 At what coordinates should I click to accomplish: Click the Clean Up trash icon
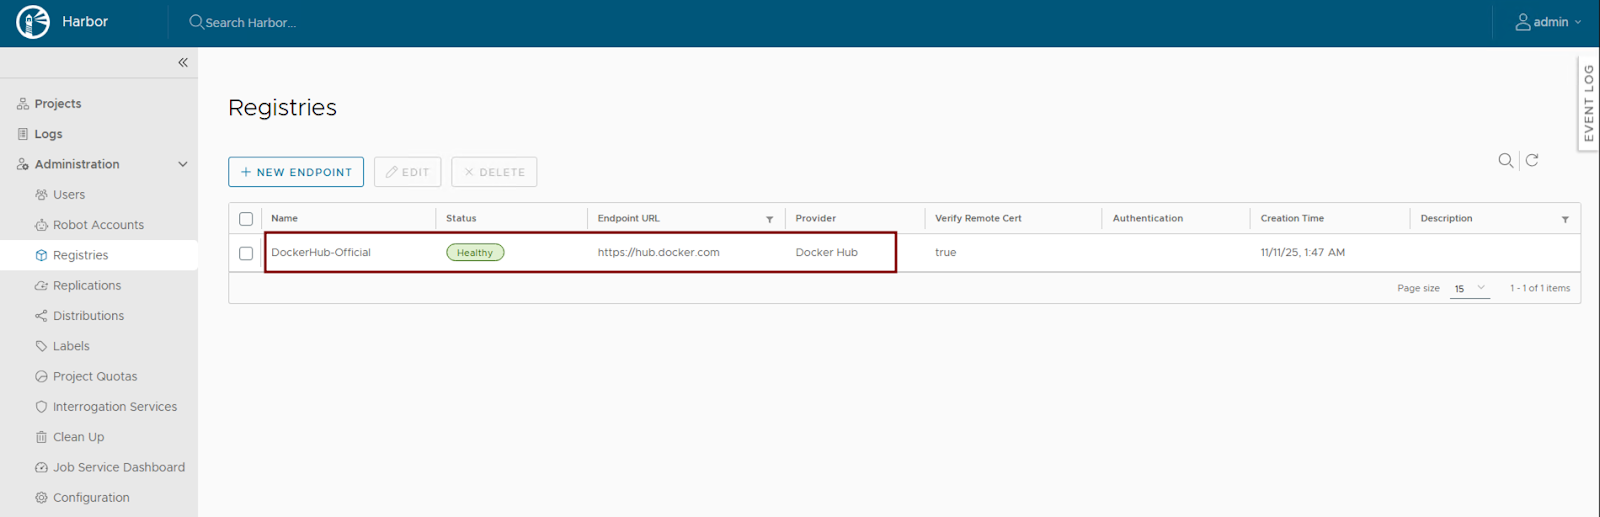(x=41, y=437)
